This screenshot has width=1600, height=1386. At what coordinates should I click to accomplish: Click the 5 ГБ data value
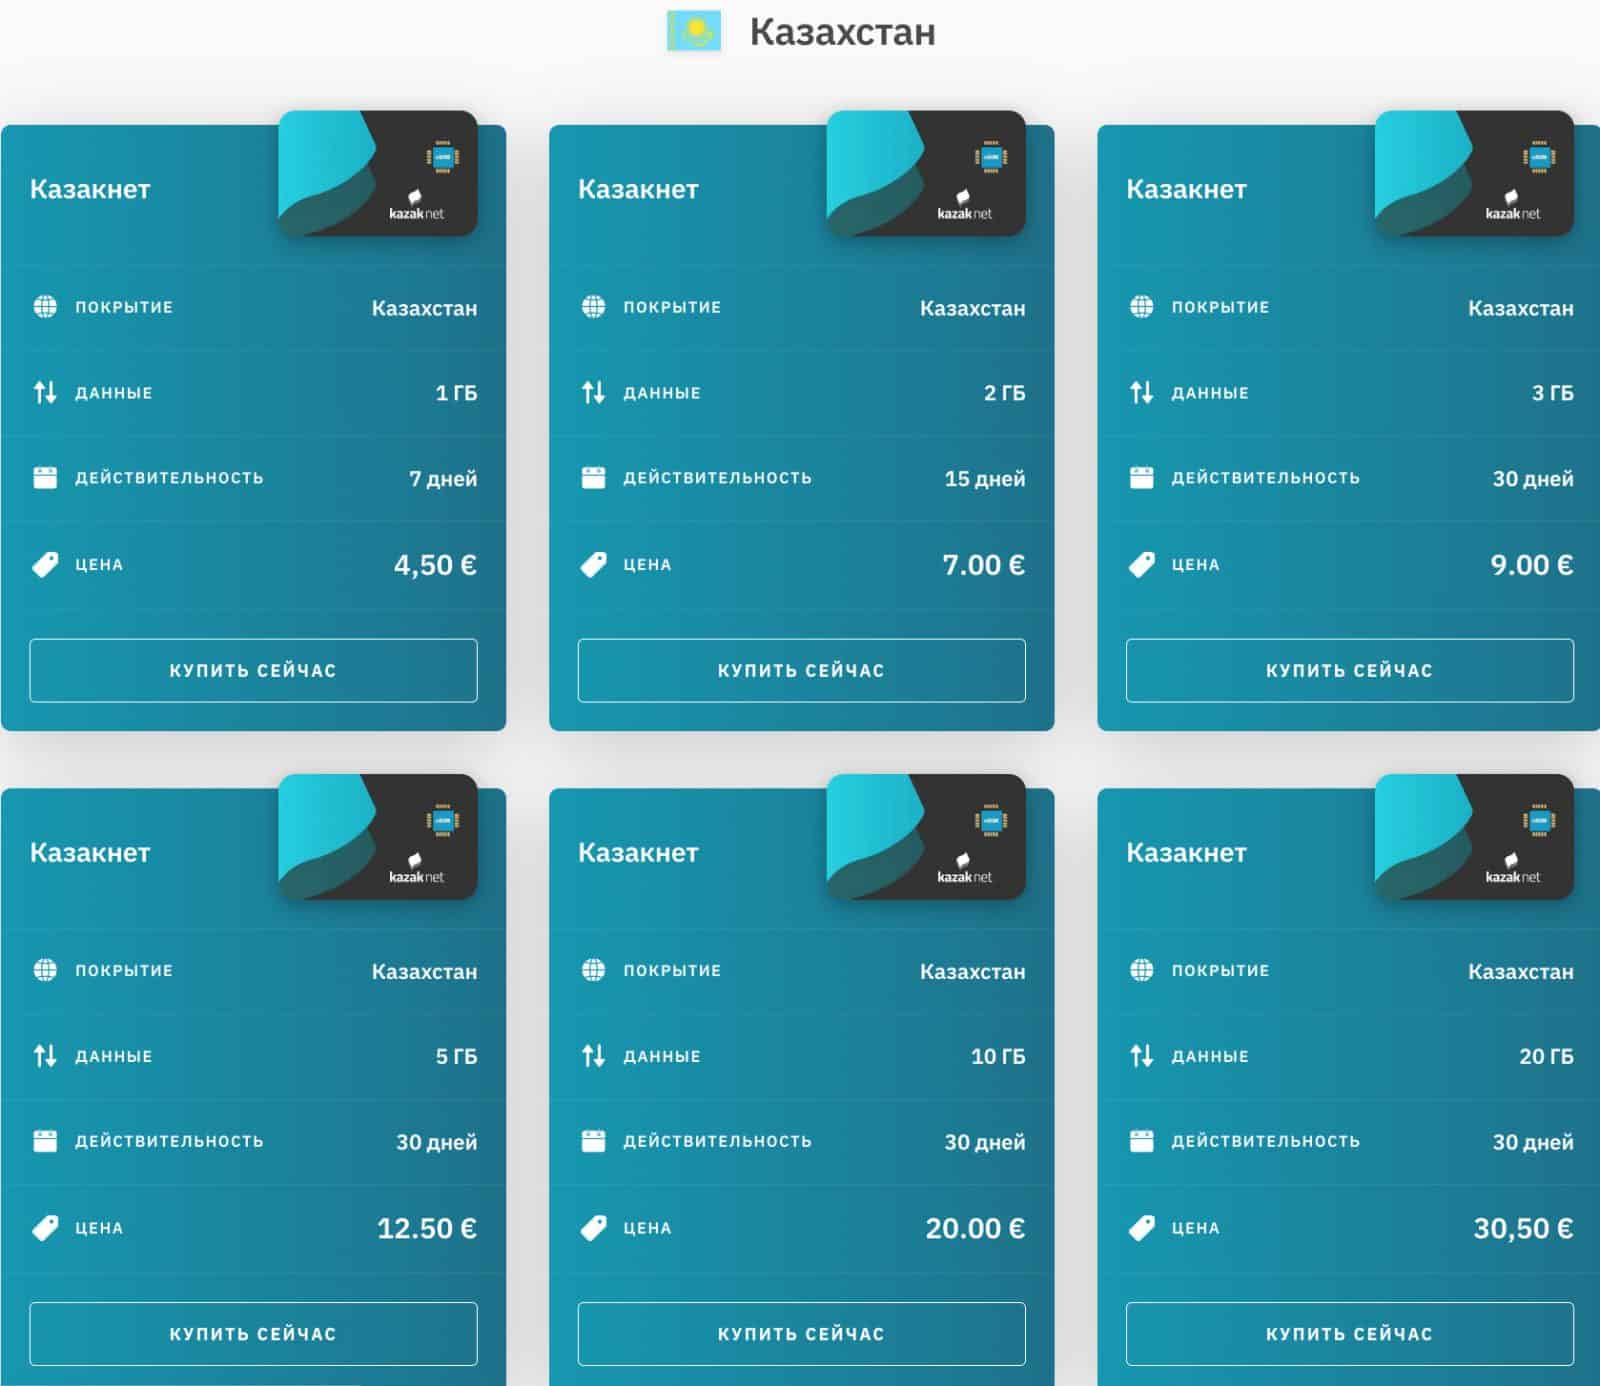point(456,1056)
